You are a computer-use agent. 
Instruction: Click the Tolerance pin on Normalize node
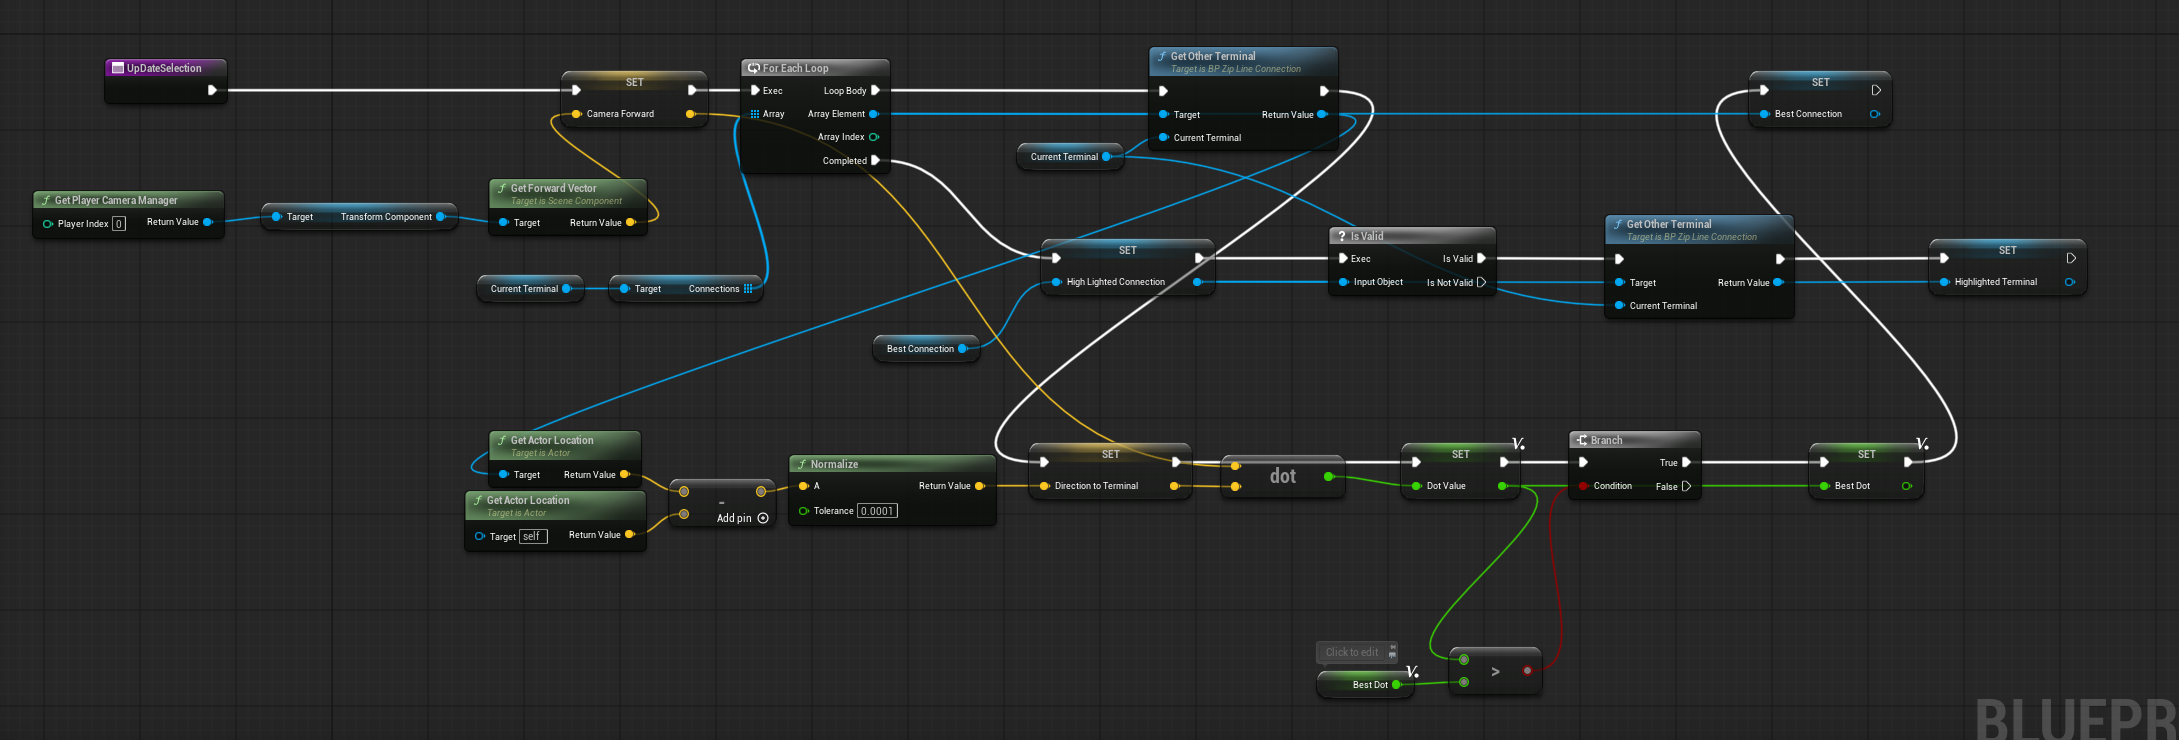tap(803, 511)
